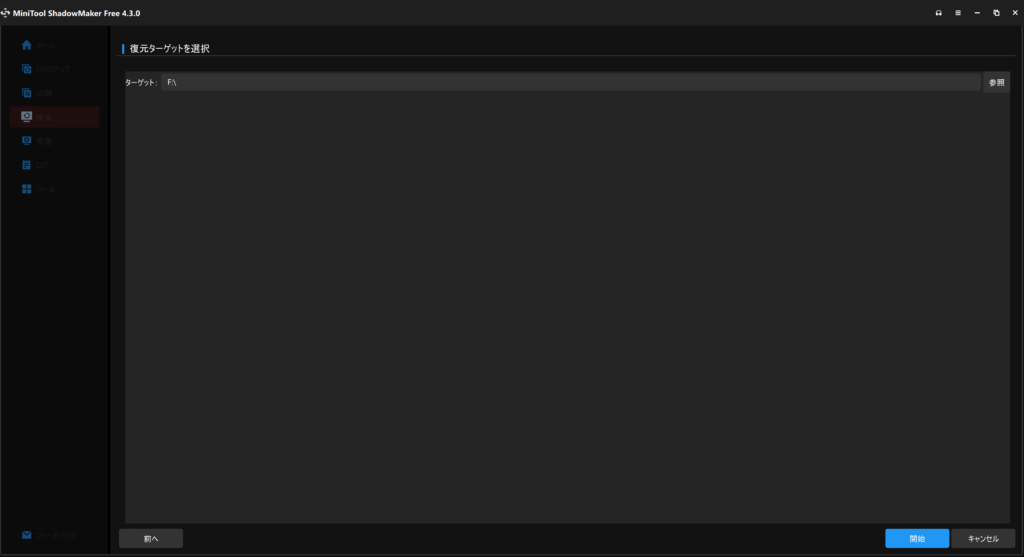1024x557 pixels.
Task: Start the restore with the blue 開始 button
Action: click(917, 539)
